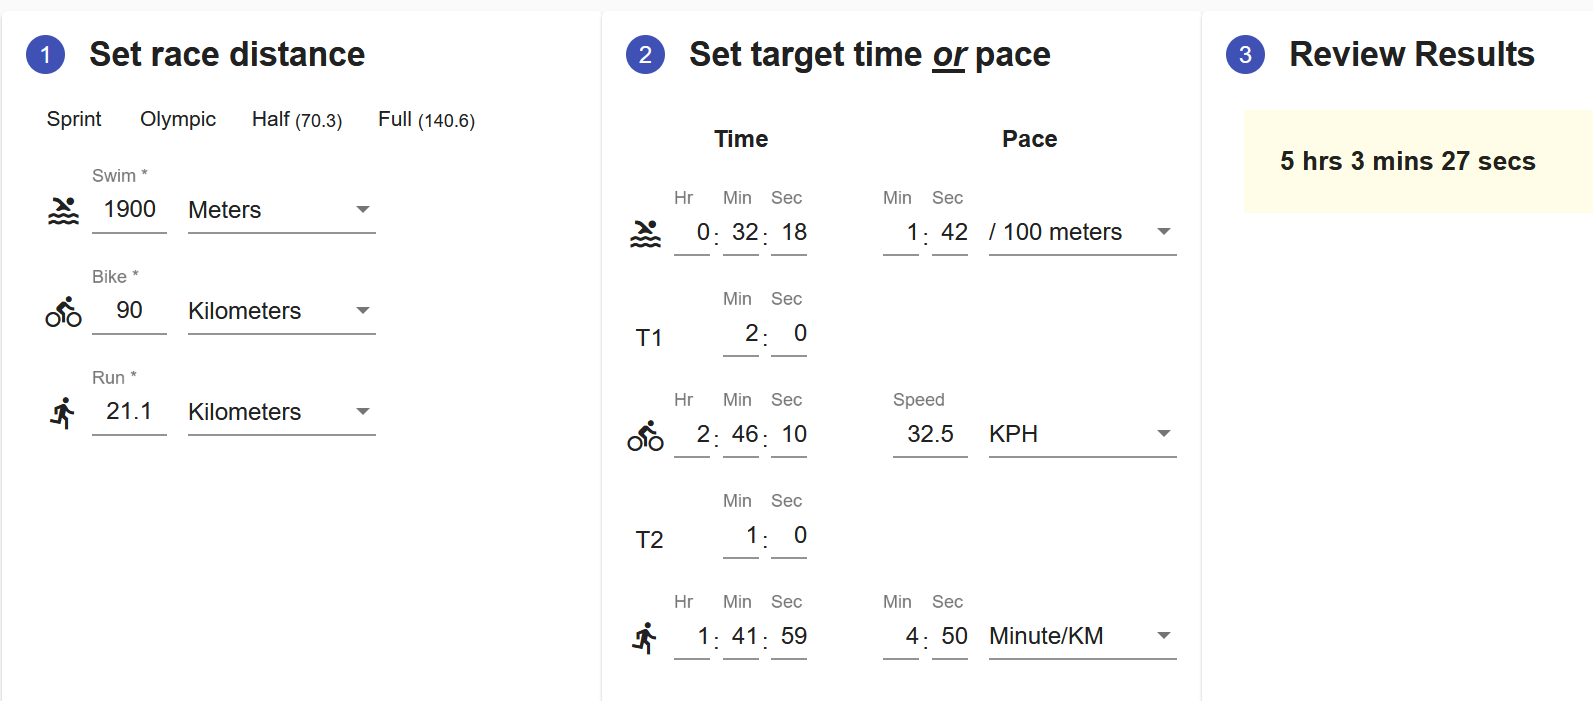Viewport: 1593px width, 701px height.
Task: Click the step 1 circle badge
Action: pyautogui.click(x=45, y=55)
